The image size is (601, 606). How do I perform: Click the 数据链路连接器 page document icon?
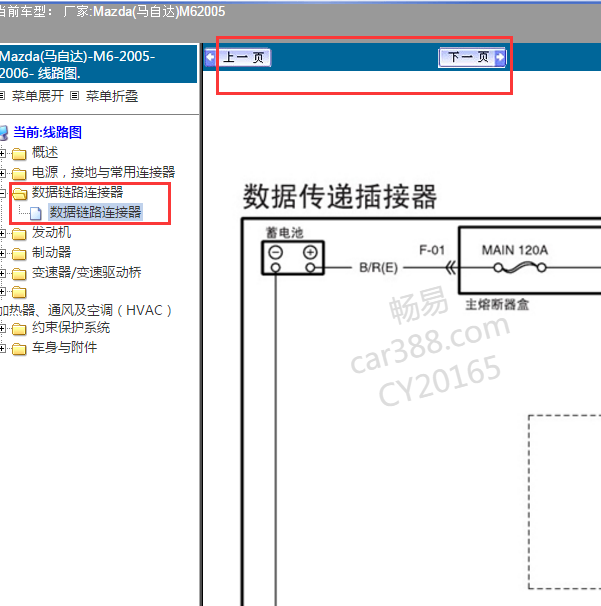(x=36, y=213)
